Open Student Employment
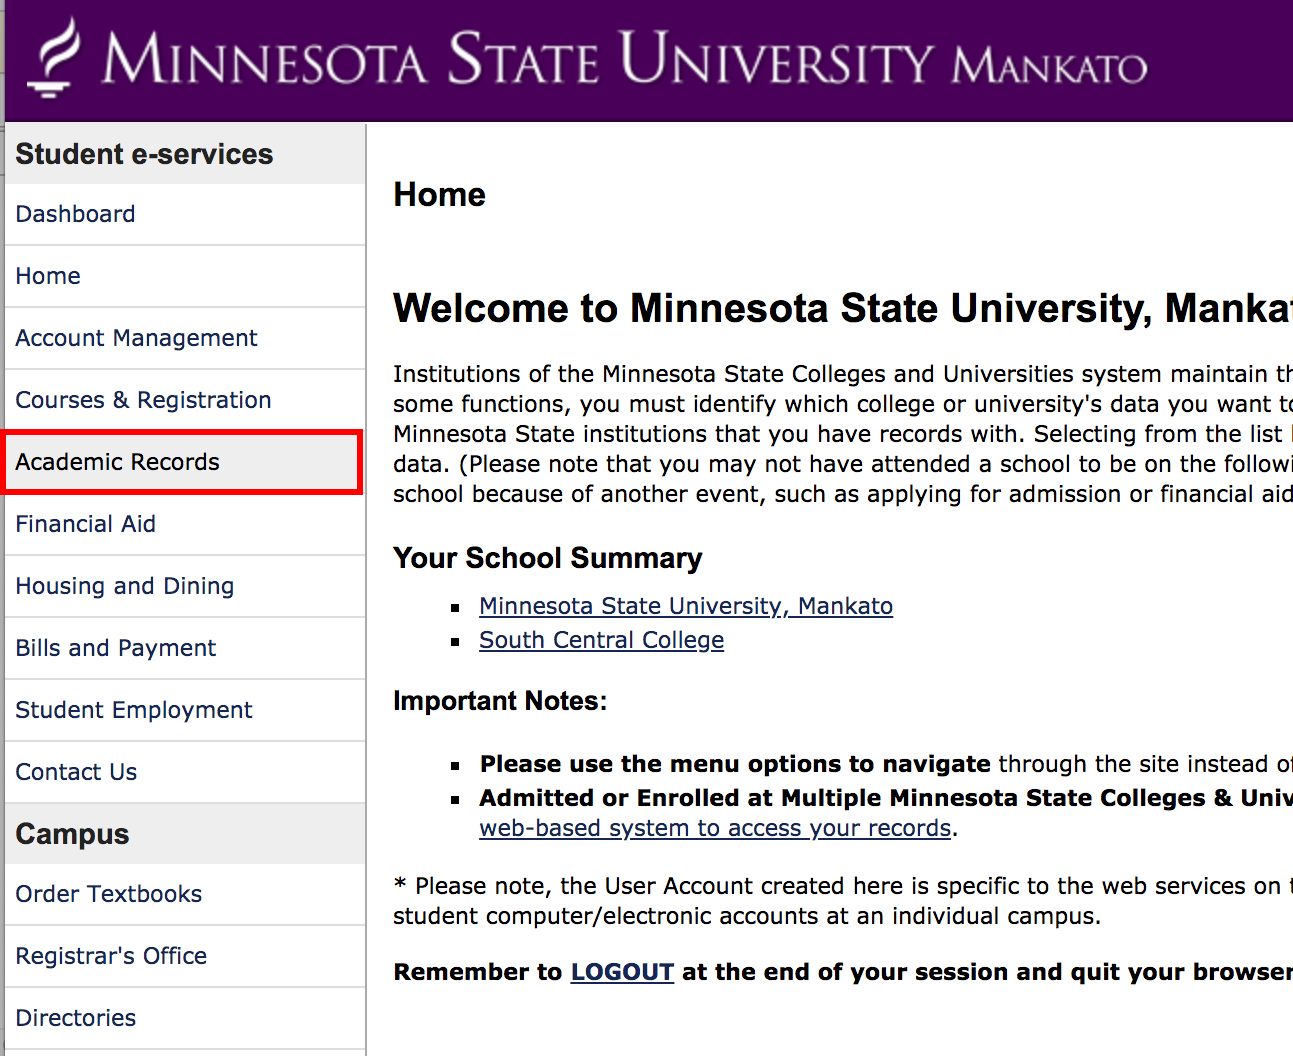This screenshot has height=1056, width=1293. [133, 710]
